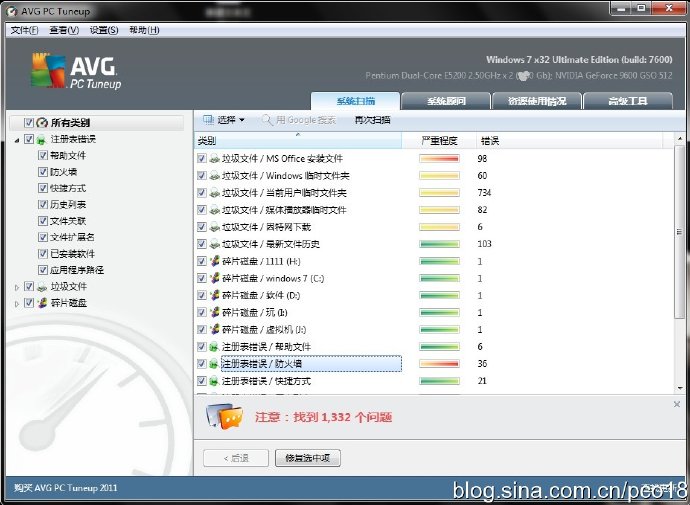Expand the 碎片磁盘 tree node
The height and width of the screenshot is (505, 690).
click(x=17, y=304)
